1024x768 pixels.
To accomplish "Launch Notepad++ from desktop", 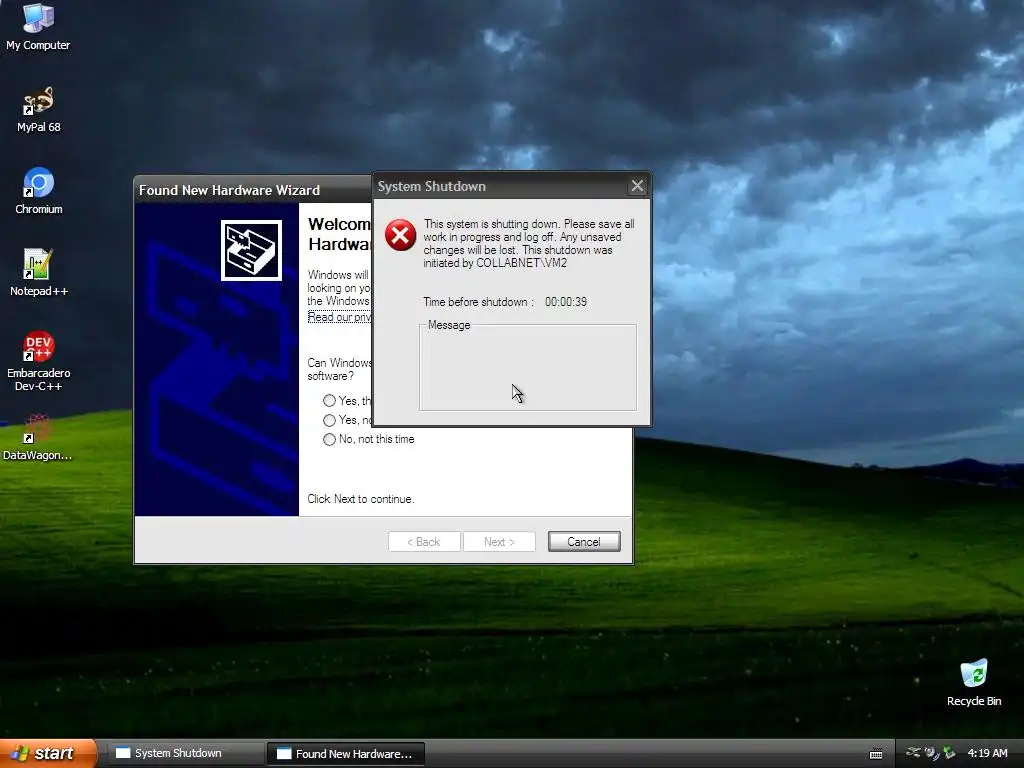I will [38, 272].
